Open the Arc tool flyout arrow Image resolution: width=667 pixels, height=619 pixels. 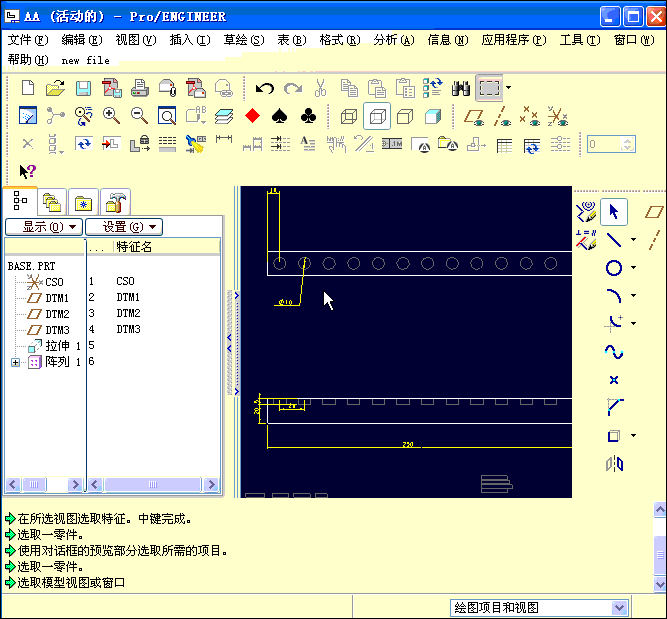[x=633, y=295]
